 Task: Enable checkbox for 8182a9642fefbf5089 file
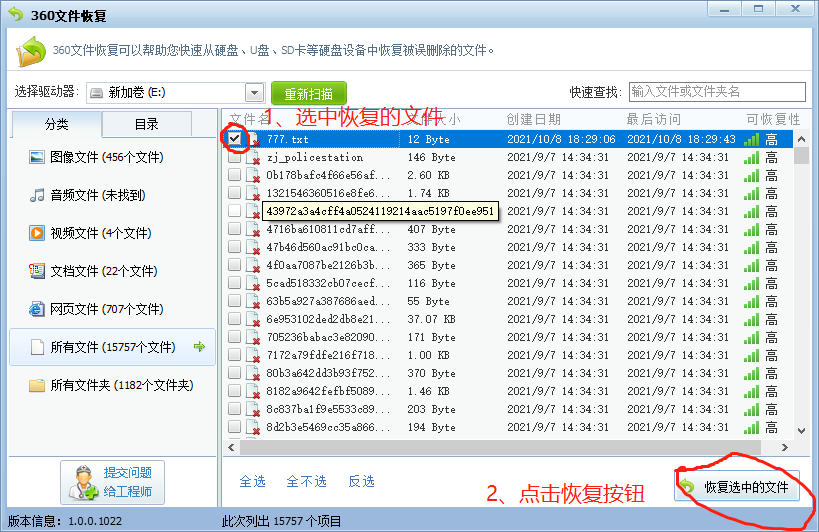[235, 391]
